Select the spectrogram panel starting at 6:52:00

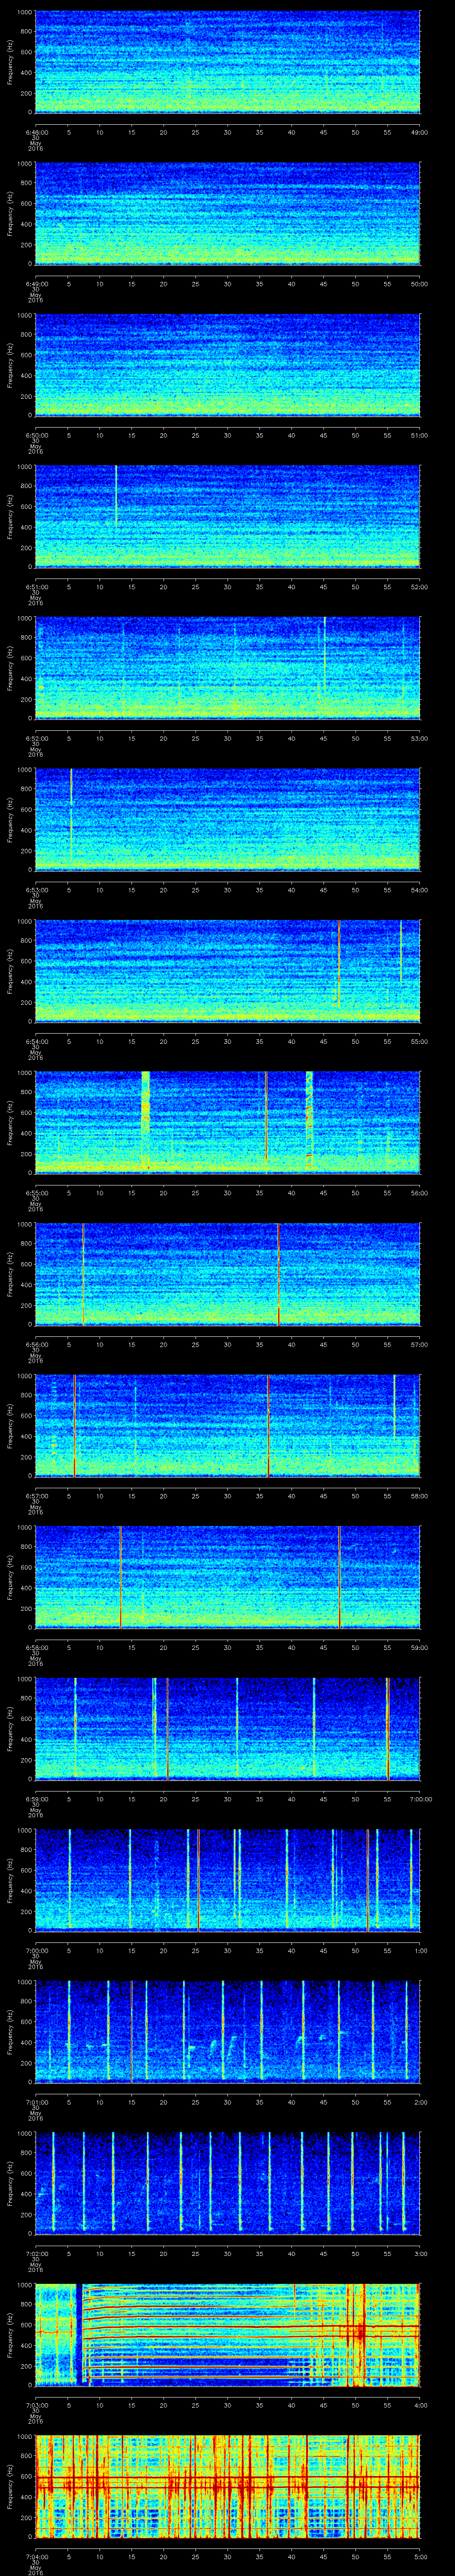point(227,668)
